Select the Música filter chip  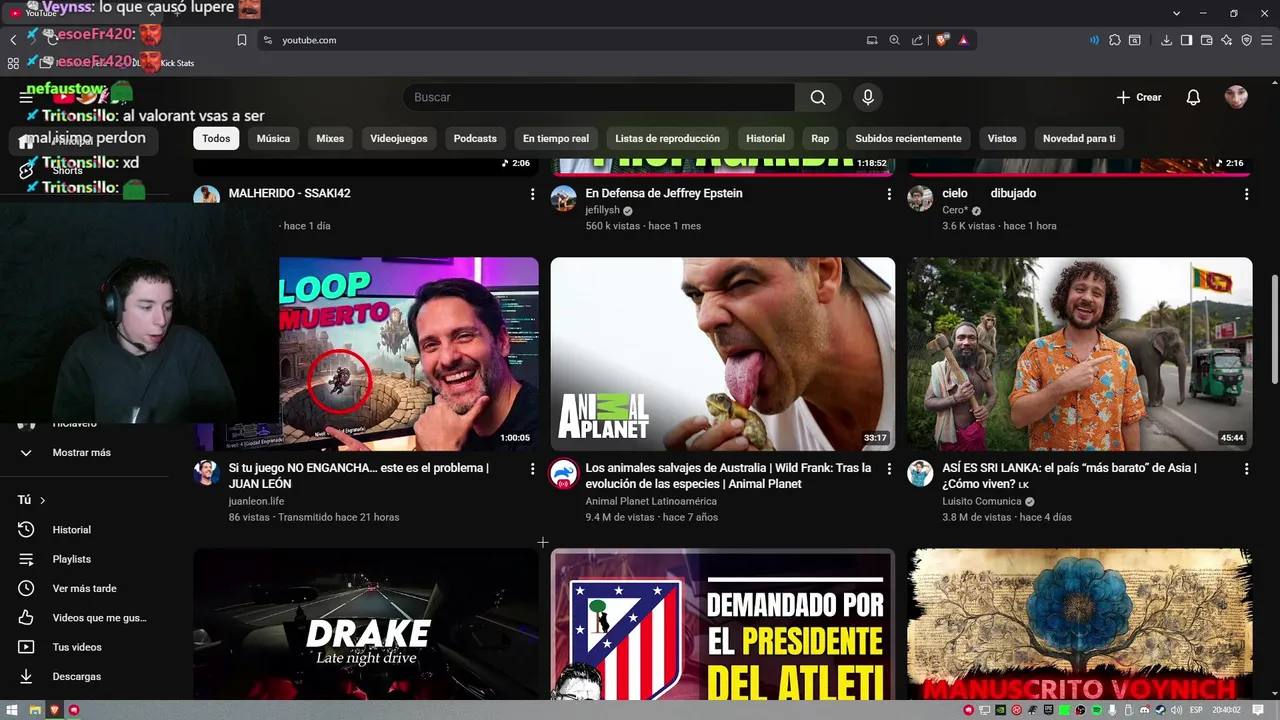273,139
